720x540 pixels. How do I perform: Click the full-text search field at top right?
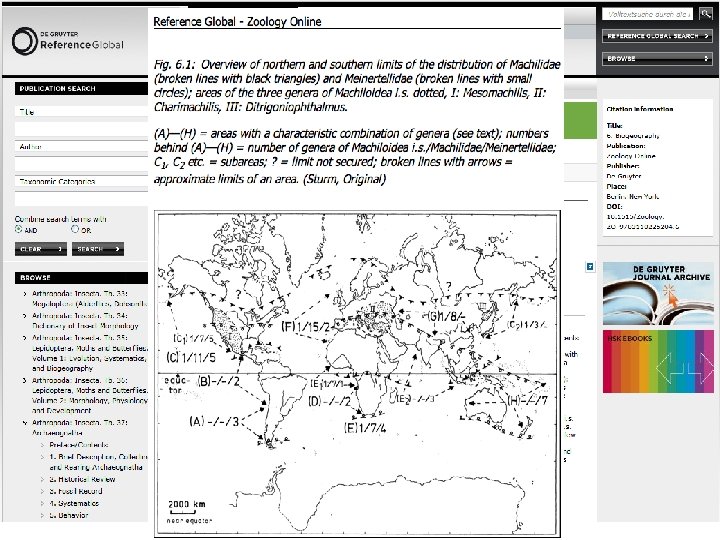pos(647,14)
